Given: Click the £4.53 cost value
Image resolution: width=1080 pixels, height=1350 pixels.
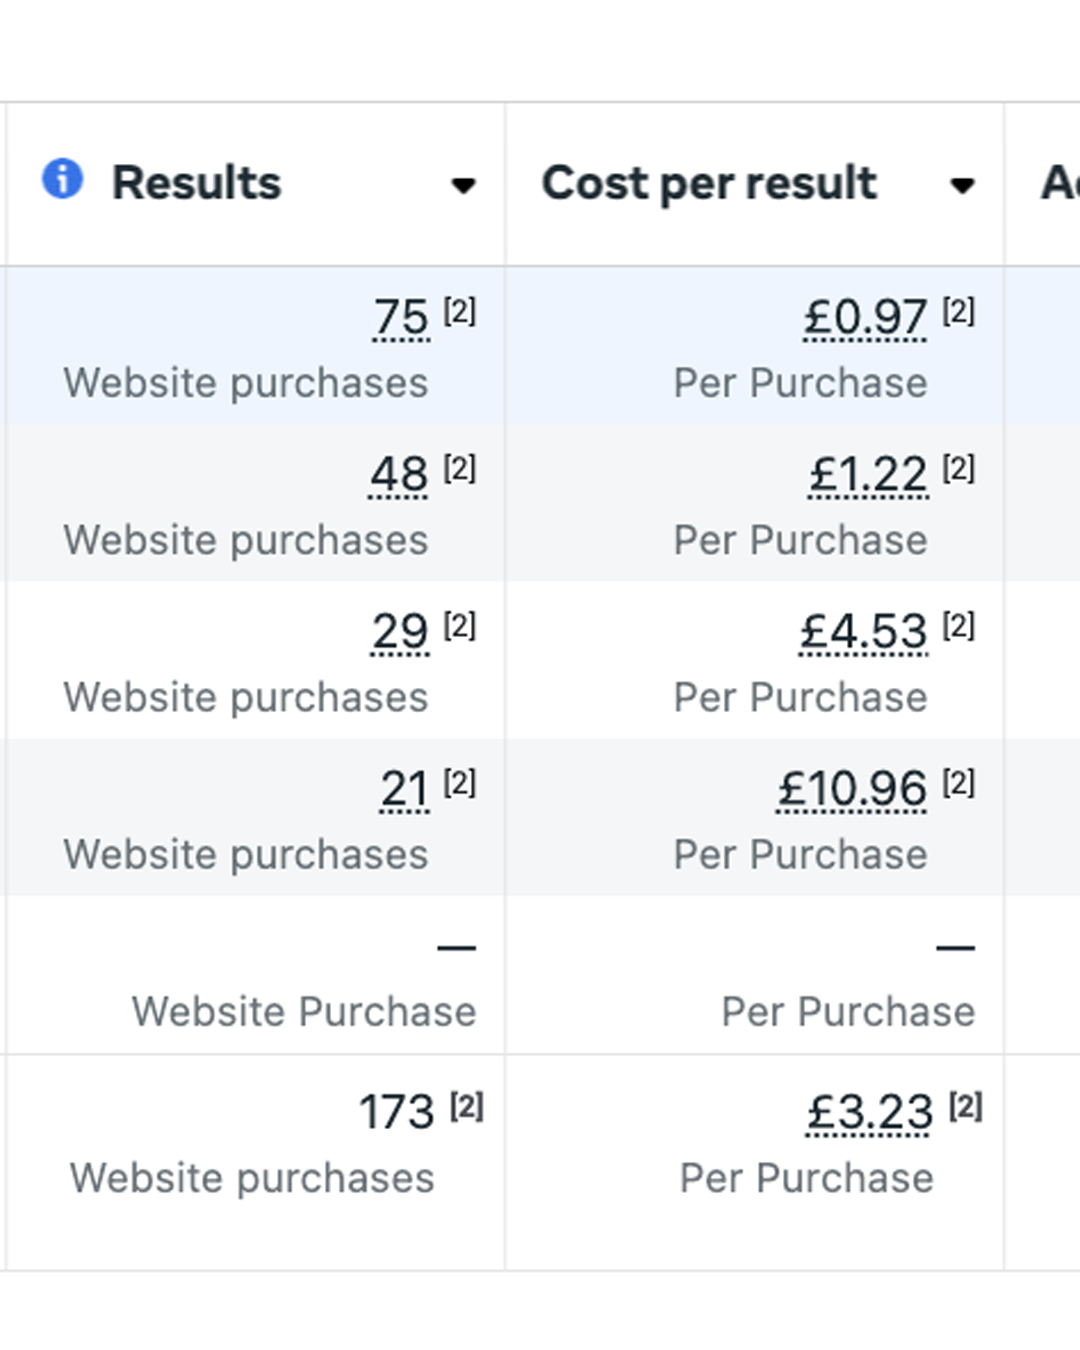Looking at the screenshot, I should pos(864,631).
